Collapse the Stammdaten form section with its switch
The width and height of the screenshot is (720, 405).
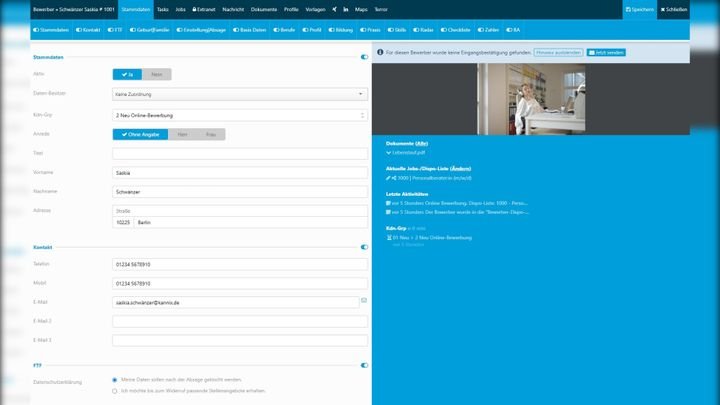pyautogui.click(x=364, y=57)
